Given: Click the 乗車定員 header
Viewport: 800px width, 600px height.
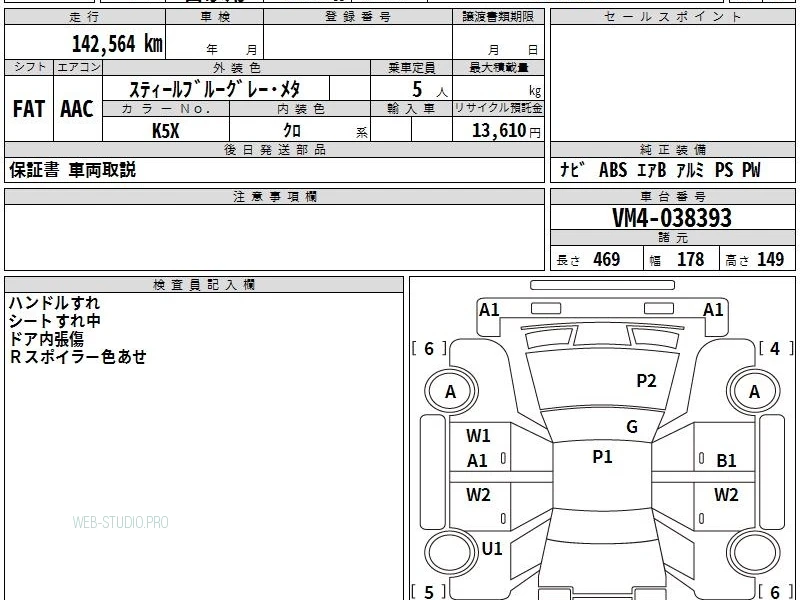Looking at the screenshot, I should tap(411, 67).
